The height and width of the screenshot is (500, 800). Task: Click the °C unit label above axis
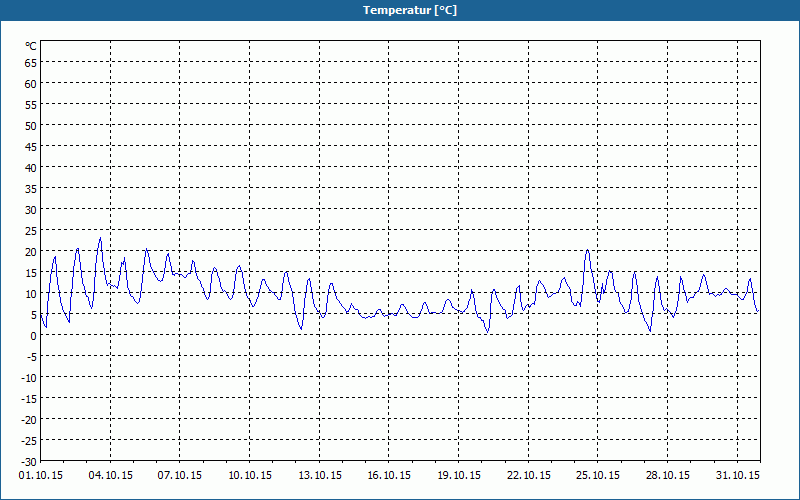(31, 46)
